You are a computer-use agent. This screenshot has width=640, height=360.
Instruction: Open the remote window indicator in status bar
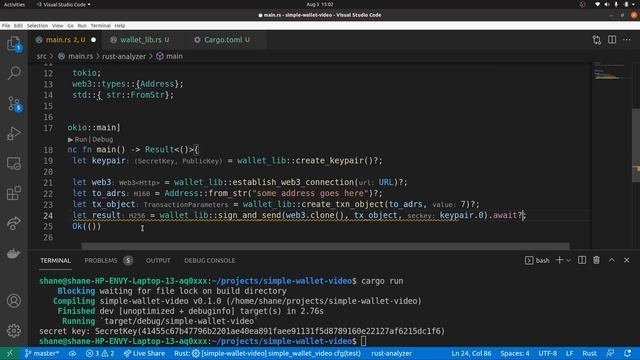coord(9,353)
